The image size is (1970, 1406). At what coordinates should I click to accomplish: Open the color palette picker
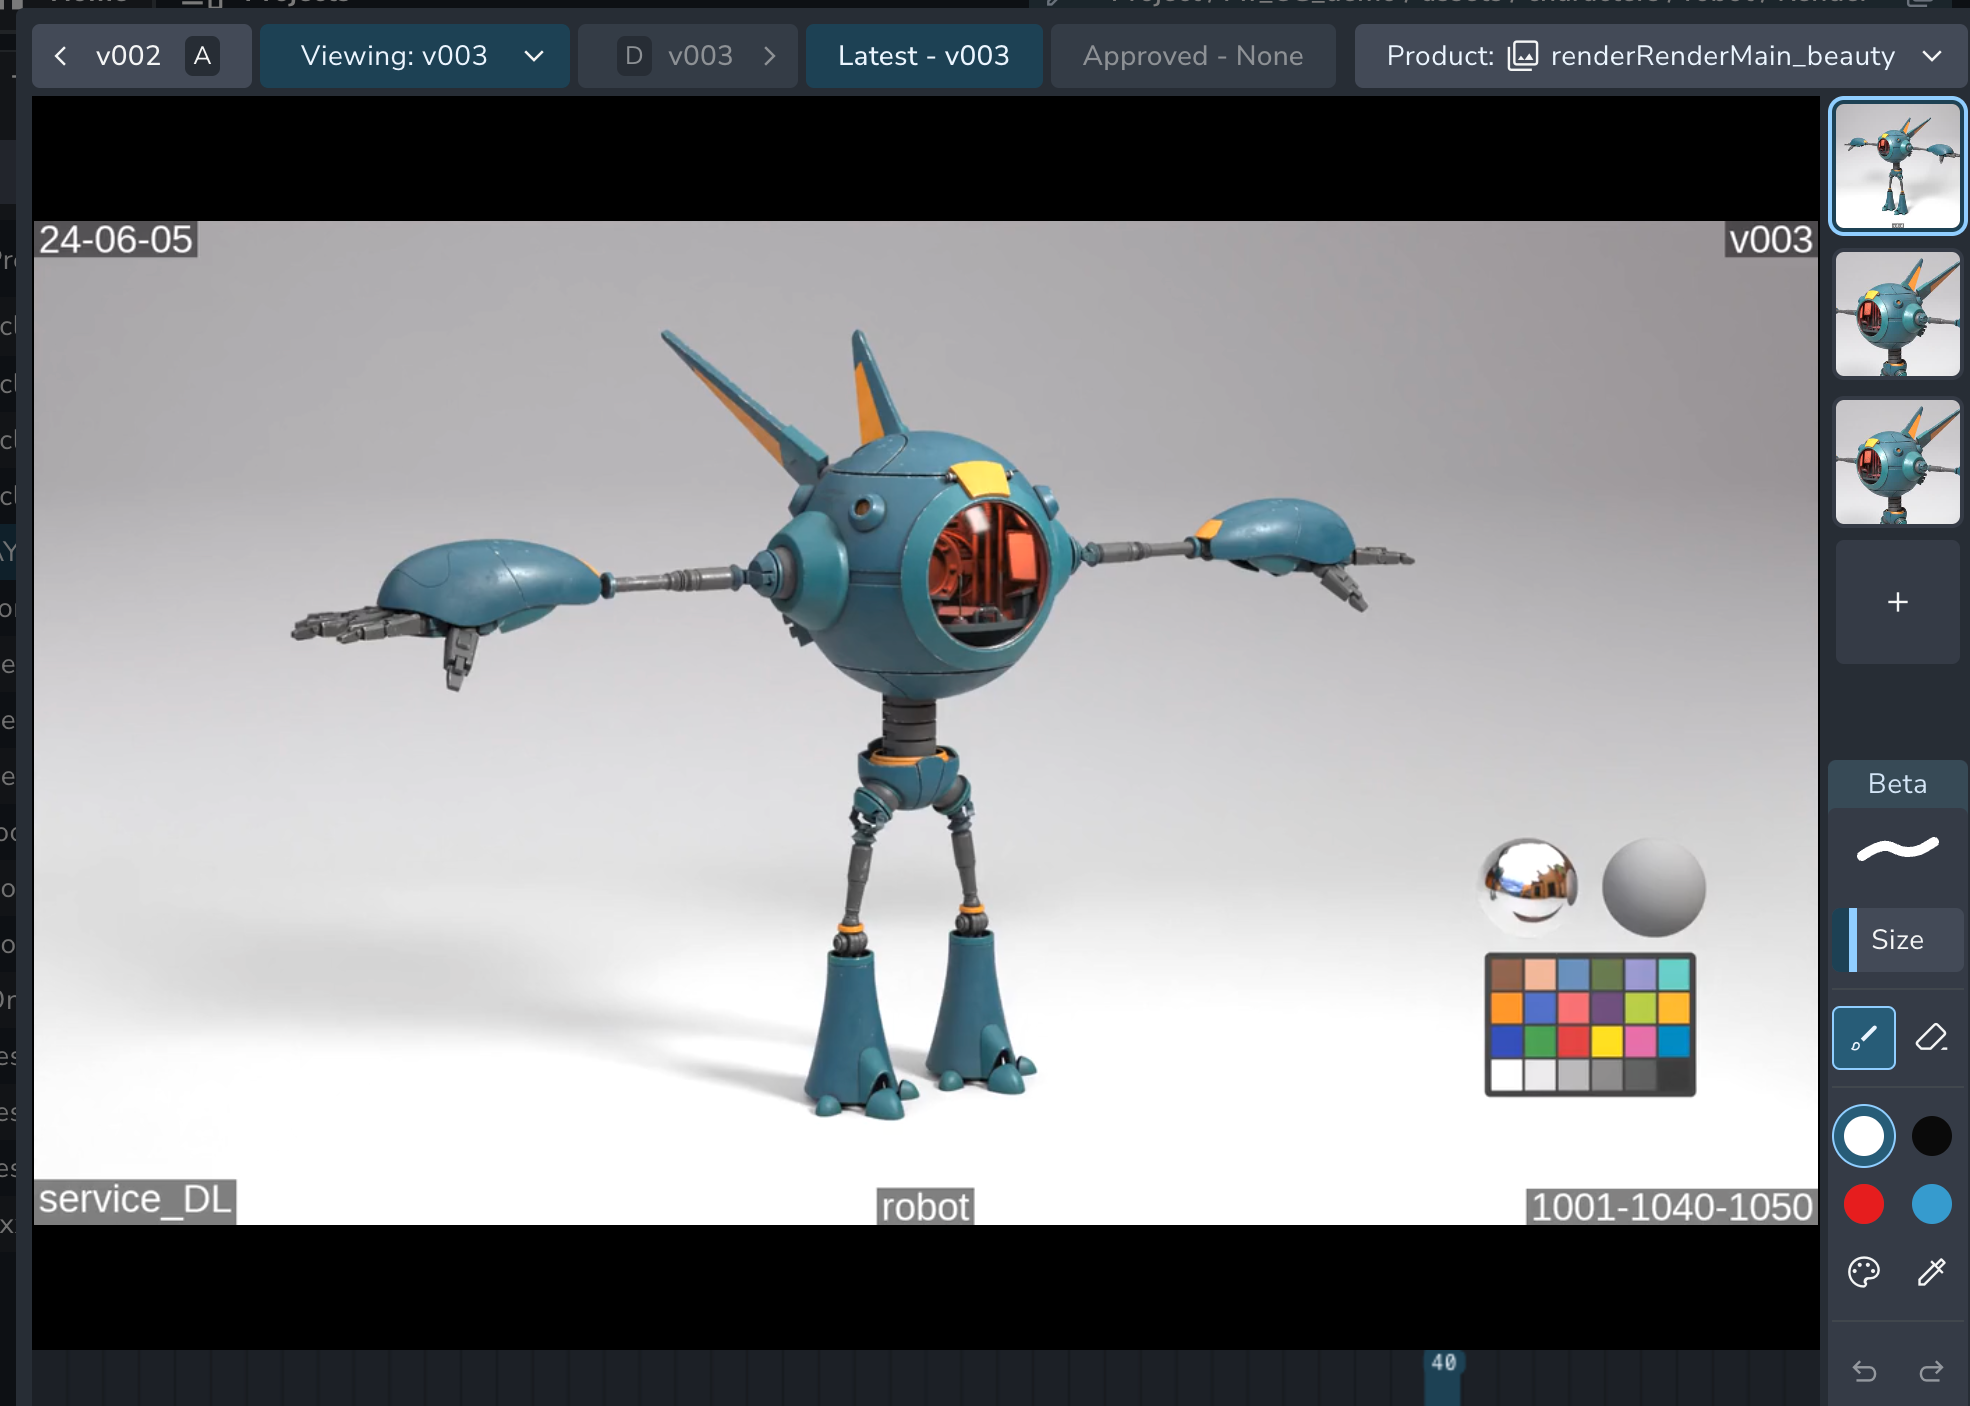click(x=1863, y=1272)
